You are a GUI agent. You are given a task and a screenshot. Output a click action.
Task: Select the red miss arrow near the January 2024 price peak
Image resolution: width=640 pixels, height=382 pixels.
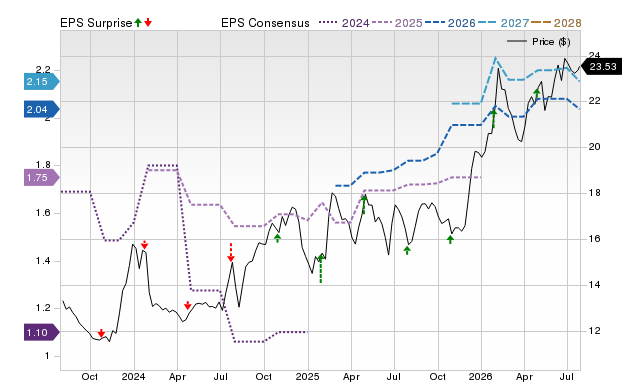click(x=144, y=245)
